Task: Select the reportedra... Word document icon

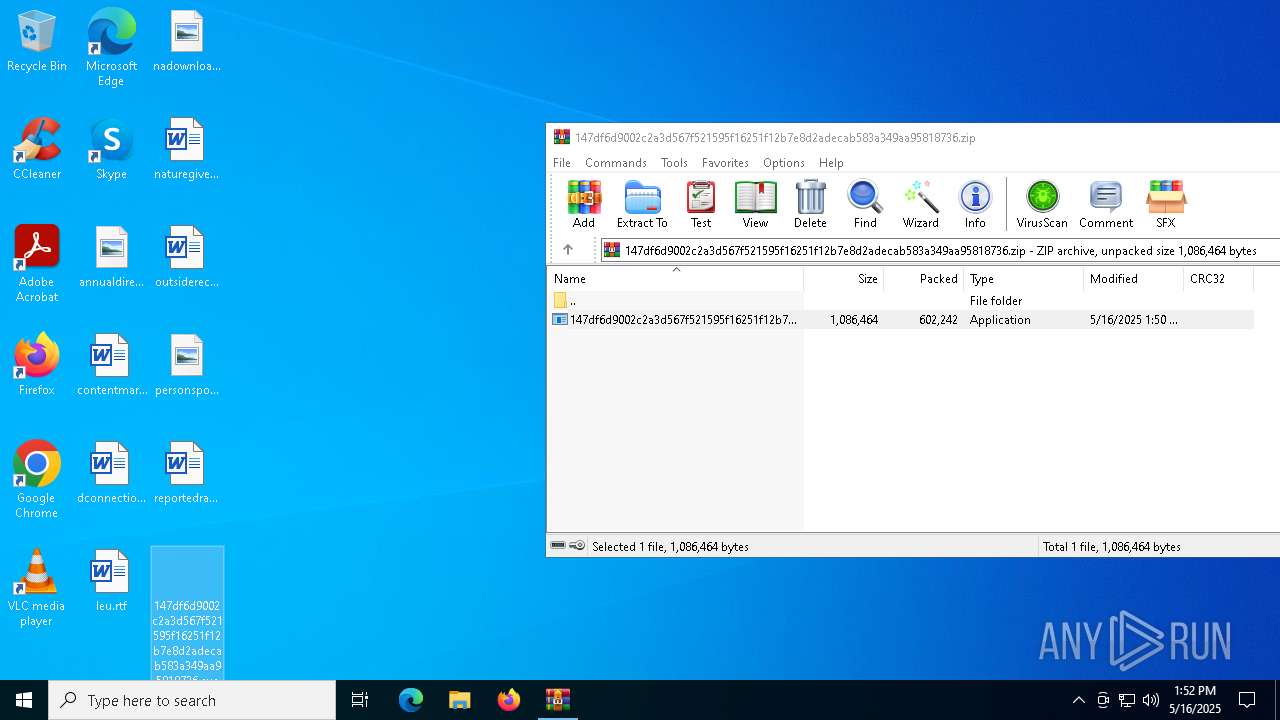Action: (186, 474)
